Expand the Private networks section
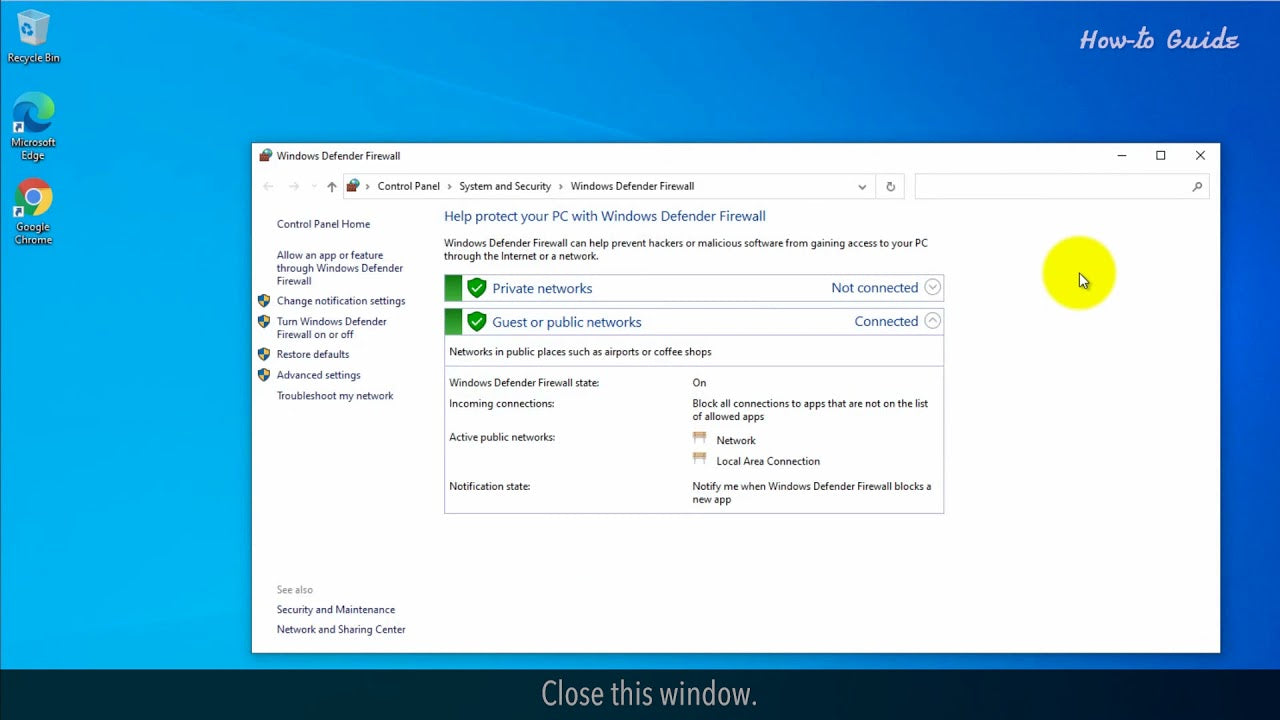The image size is (1280, 720). click(932, 288)
